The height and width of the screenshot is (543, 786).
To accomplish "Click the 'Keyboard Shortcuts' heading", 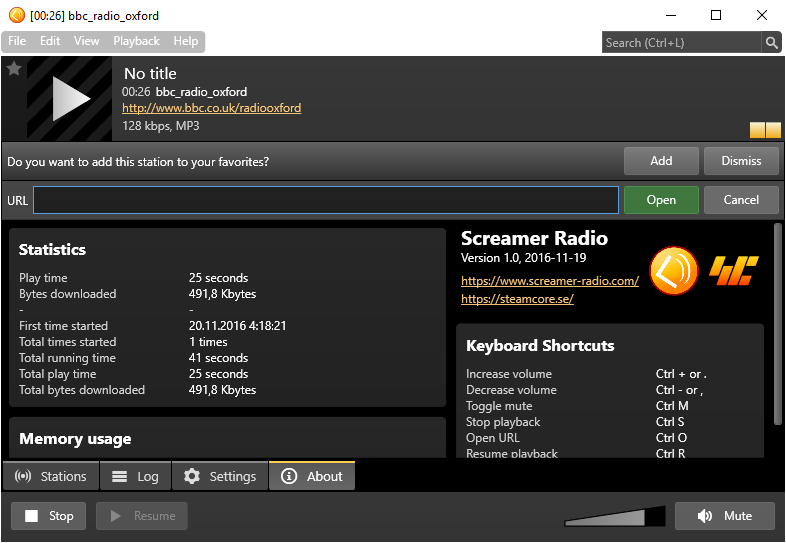I will (x=540, y=345).
